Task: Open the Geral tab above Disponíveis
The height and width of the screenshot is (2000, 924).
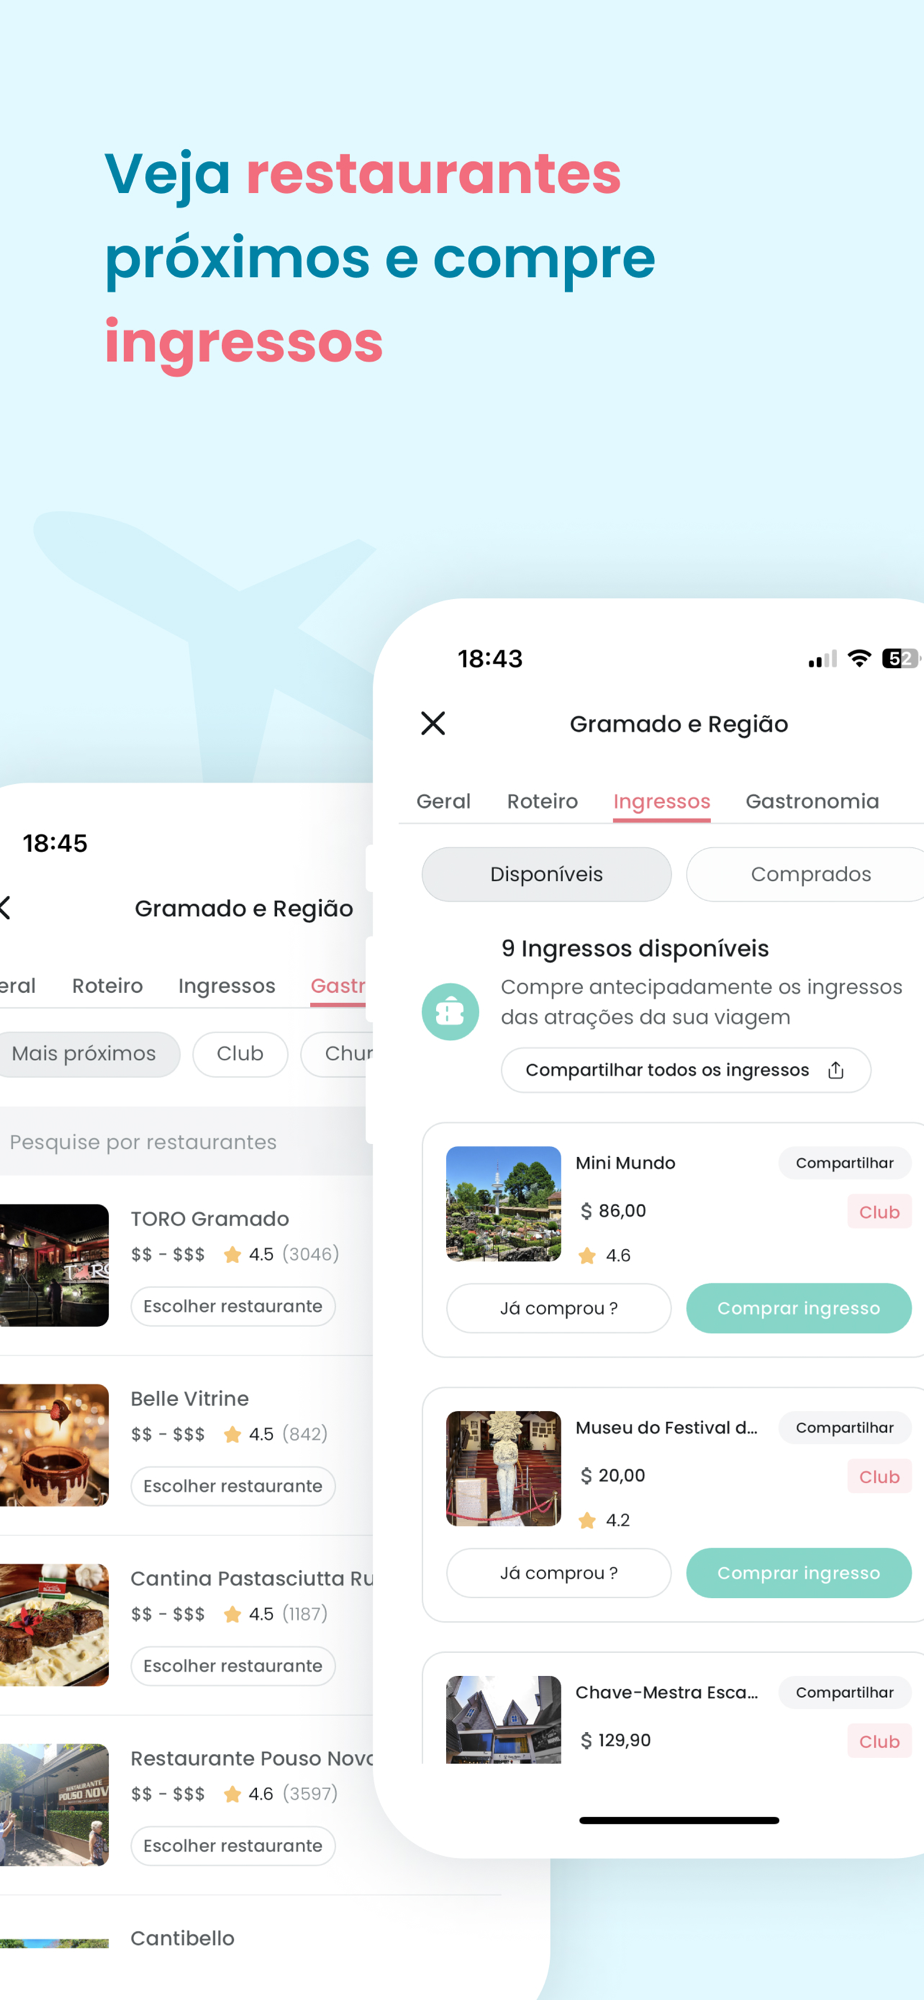Action: (443, 801)
